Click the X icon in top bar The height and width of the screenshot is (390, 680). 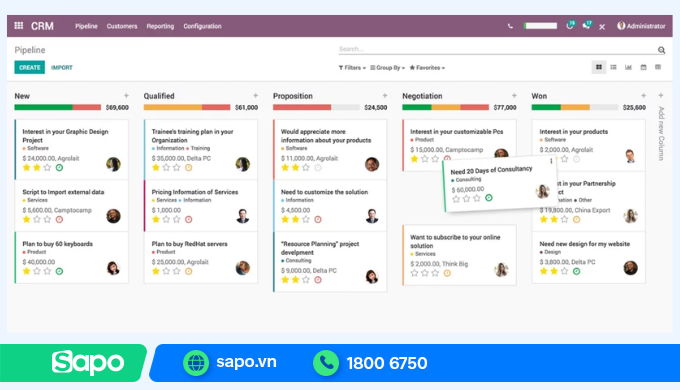602,27
